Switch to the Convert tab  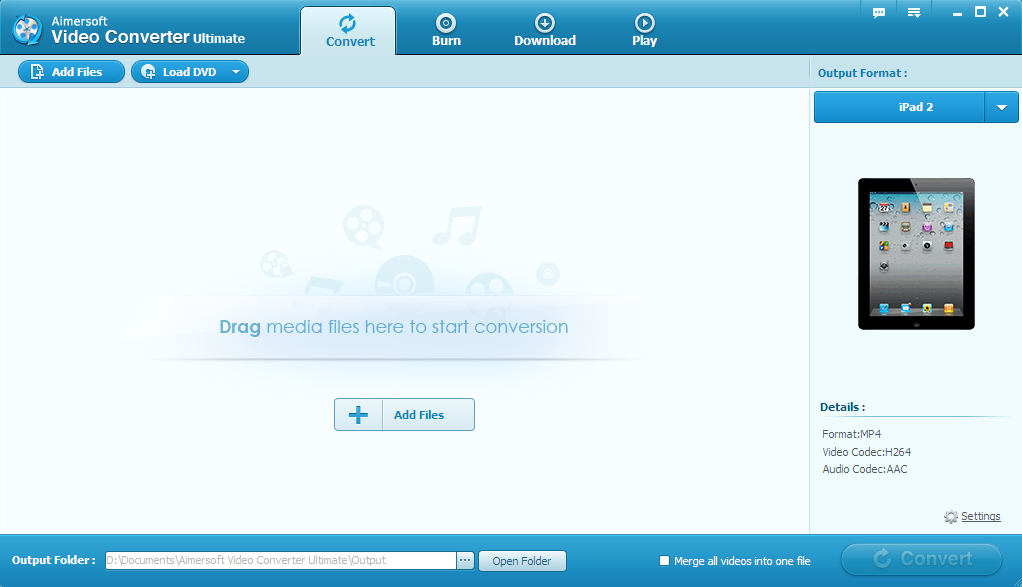coord(348,31)
